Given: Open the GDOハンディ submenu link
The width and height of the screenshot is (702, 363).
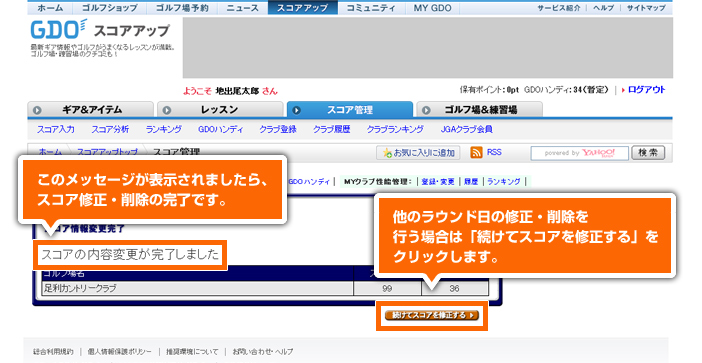Looking at the screenshot, I should click(x=220, y=129).
